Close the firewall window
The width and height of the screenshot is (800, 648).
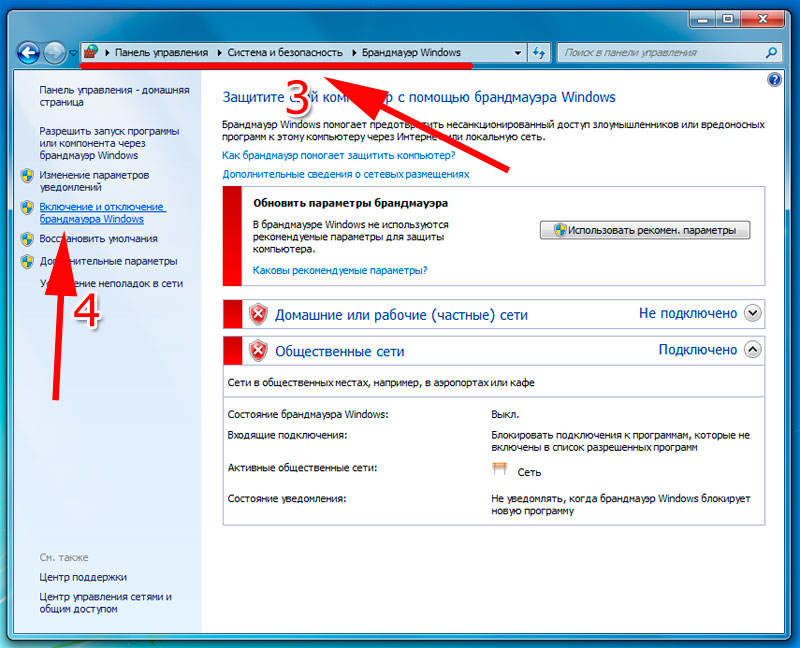point(762,19)
